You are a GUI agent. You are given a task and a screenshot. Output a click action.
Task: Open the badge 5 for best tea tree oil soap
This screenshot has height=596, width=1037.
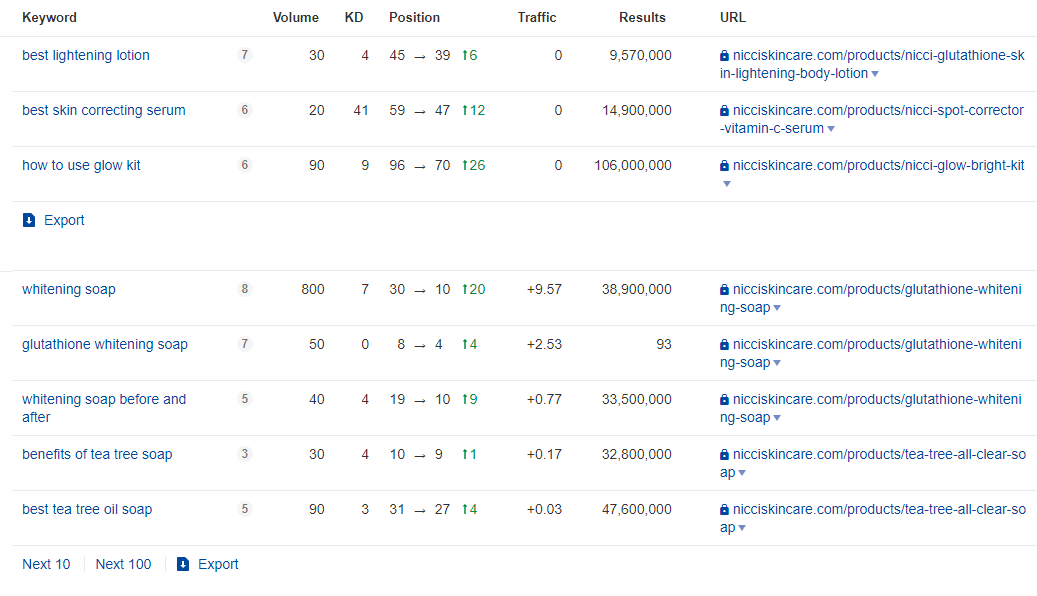[x=245, y=509]
